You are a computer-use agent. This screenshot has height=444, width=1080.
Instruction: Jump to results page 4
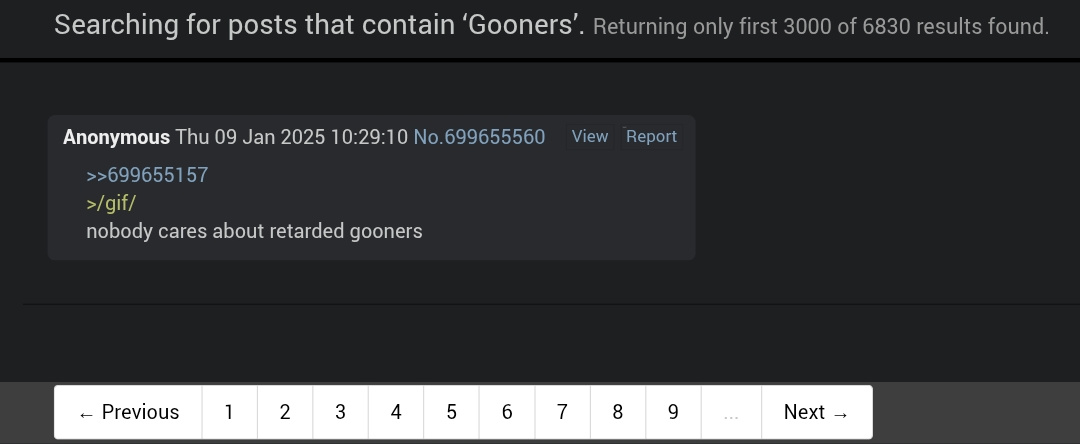point(396,412)
